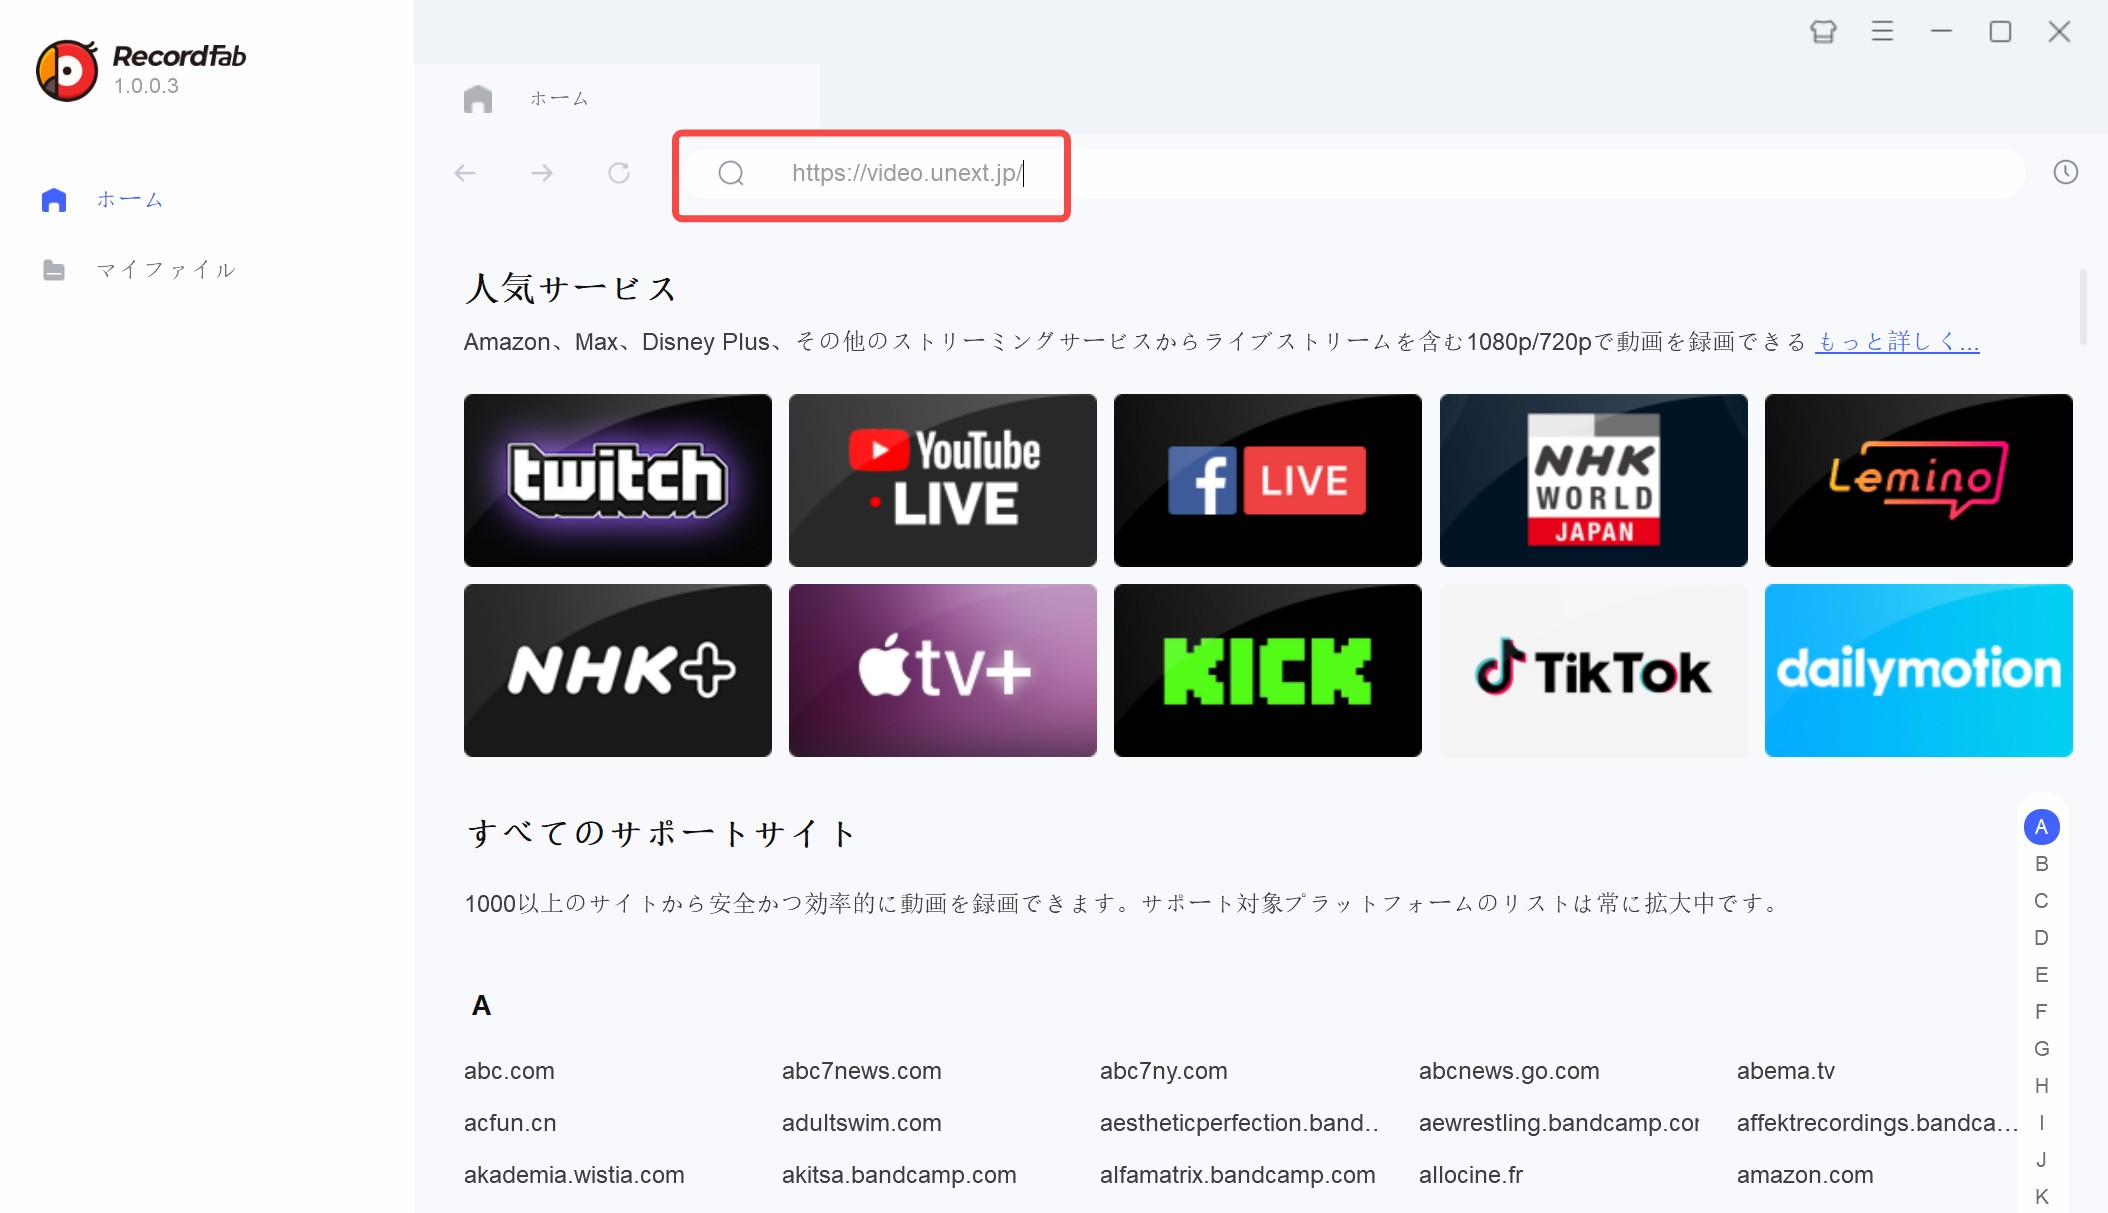Screen dimensions: 2108x1213
Task: Jump to letter A in index
Action: pyautogui.click(x=2041, y=827)
